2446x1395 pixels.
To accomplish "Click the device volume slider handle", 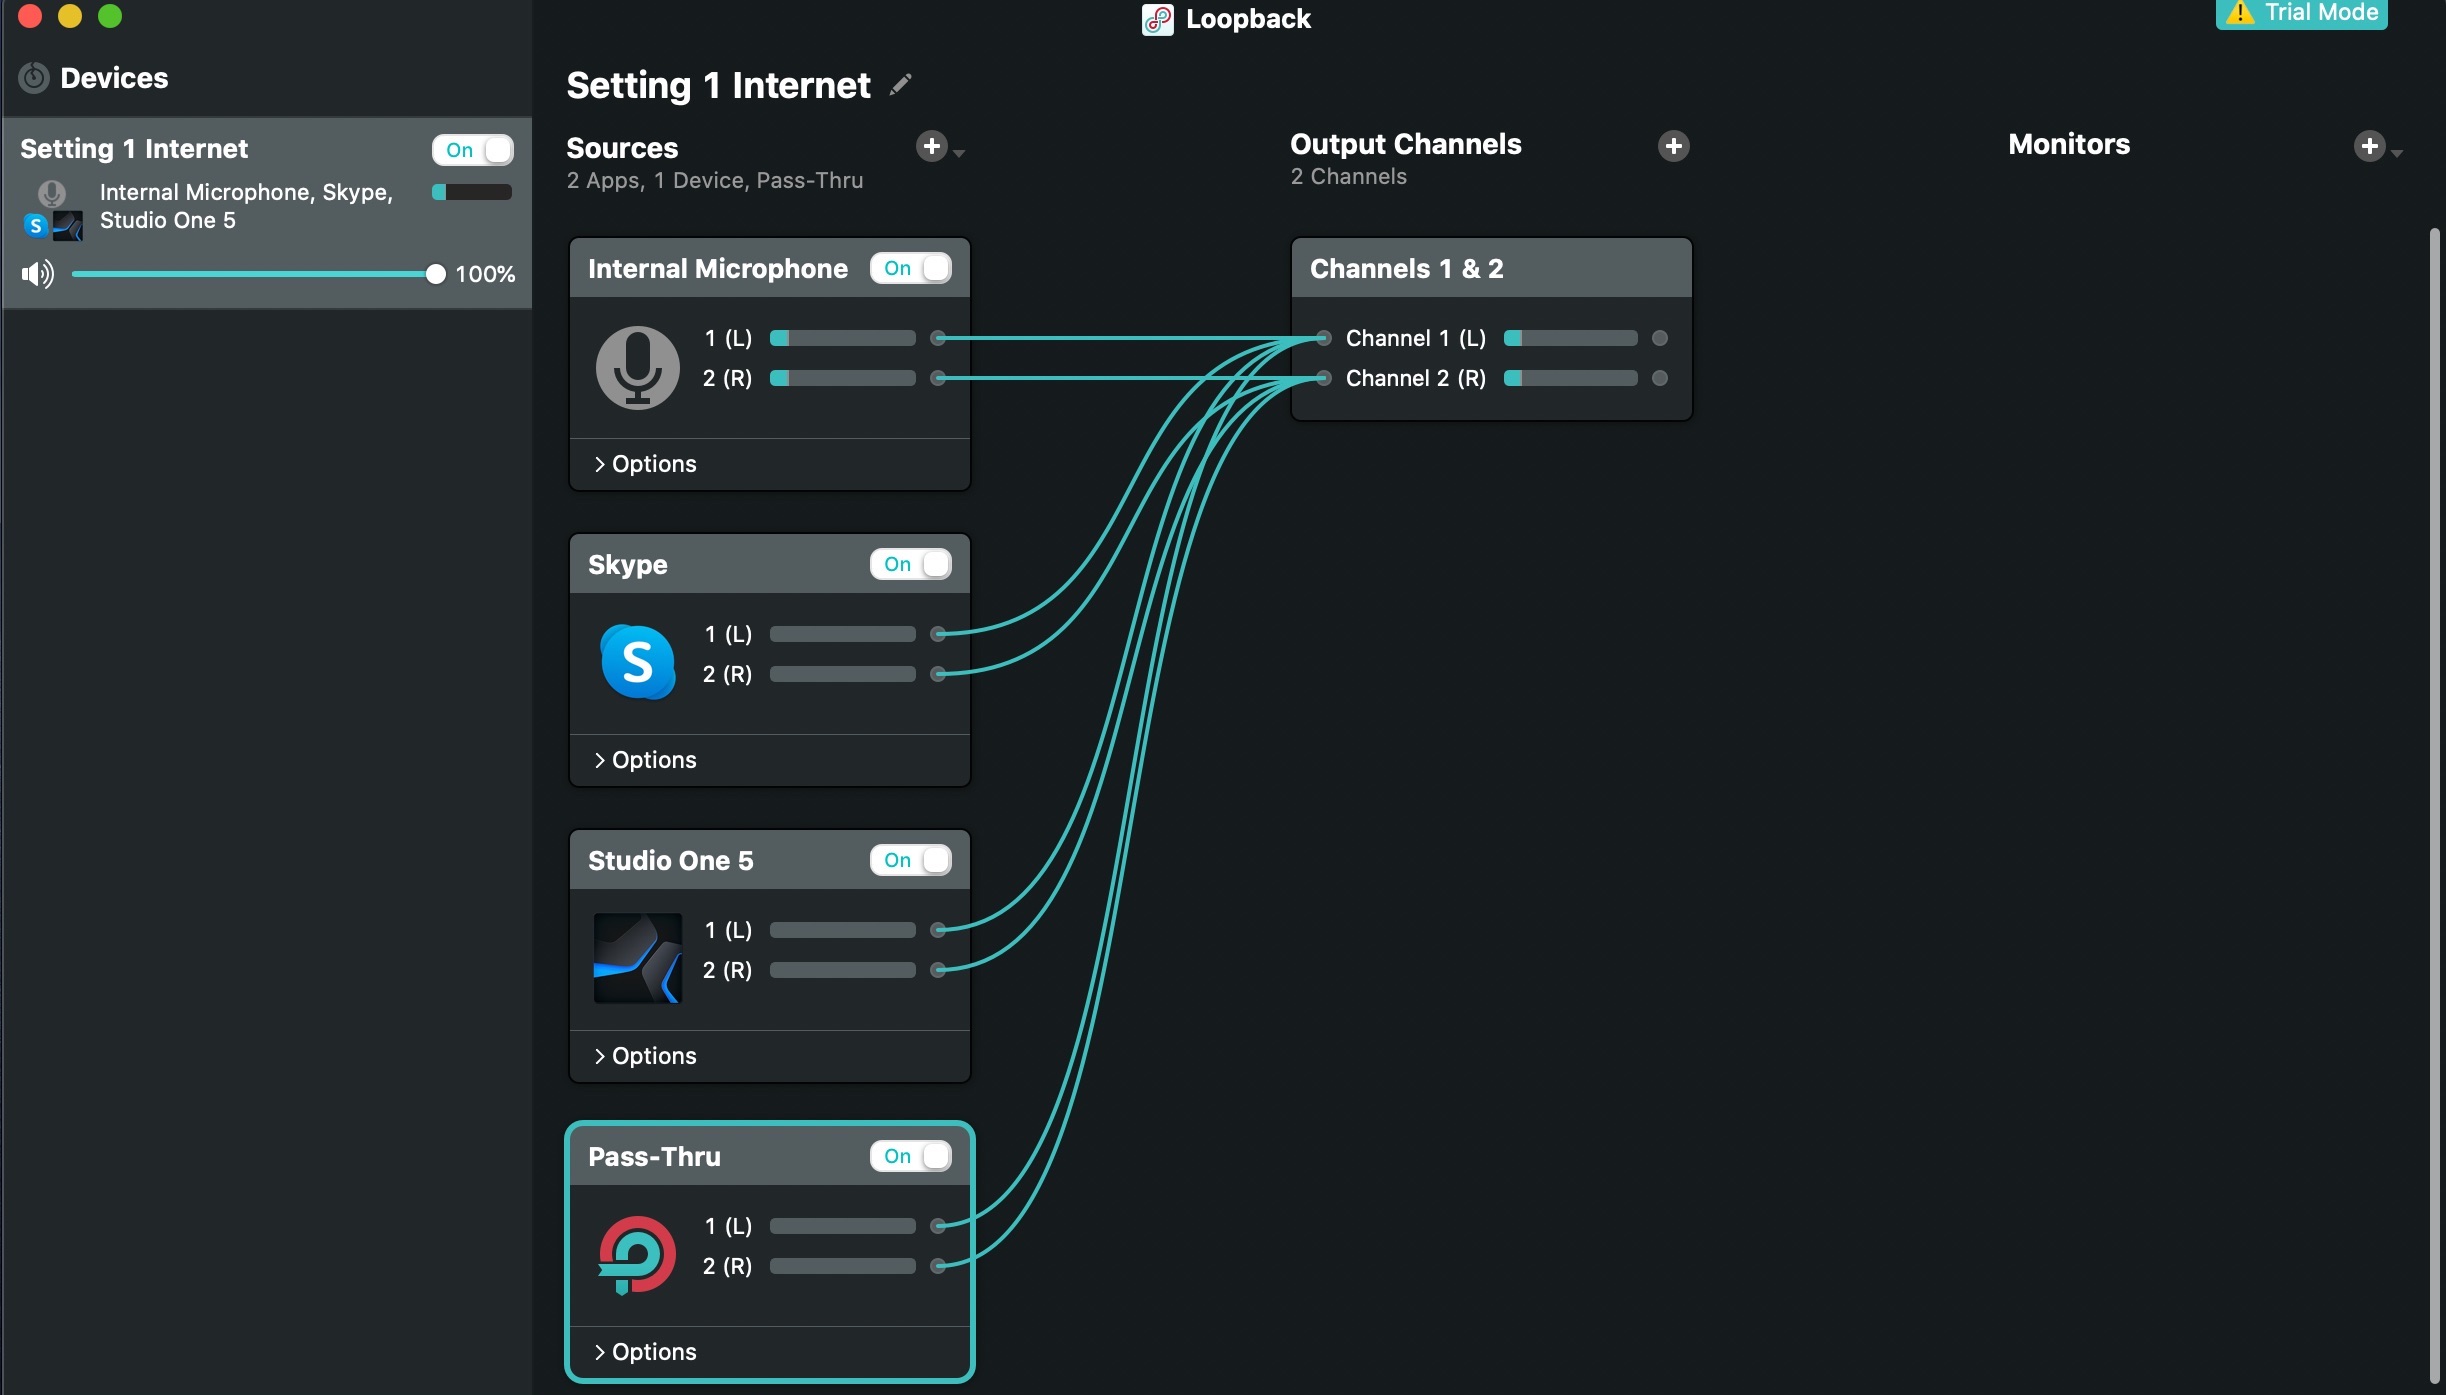I will coord(435,274).
